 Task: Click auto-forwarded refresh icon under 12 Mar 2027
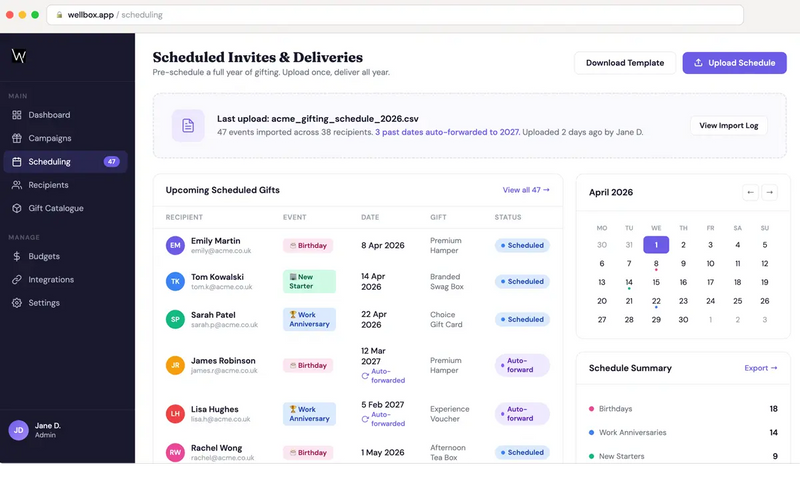coord(365,376)
